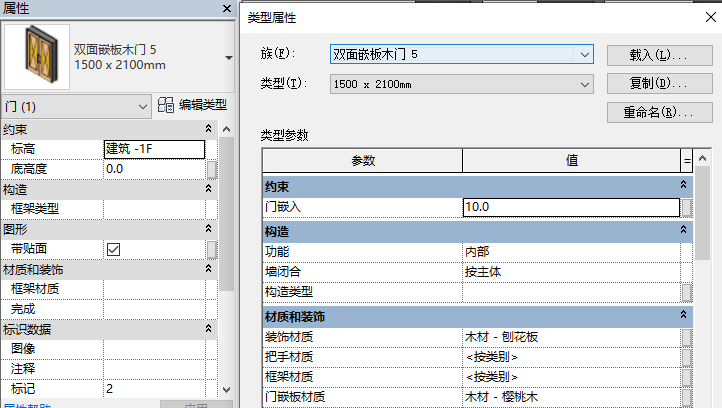Click the type 框架材质 value <按类别>
The height and width of the screenshot is (408, 722).
point(571,377)
